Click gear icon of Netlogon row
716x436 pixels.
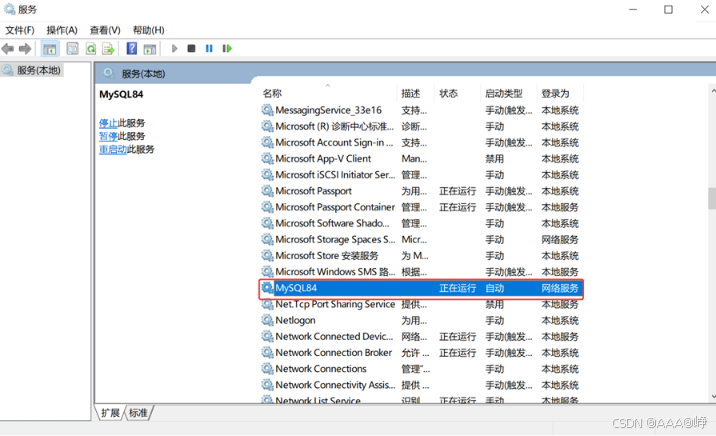pos(267,320)
